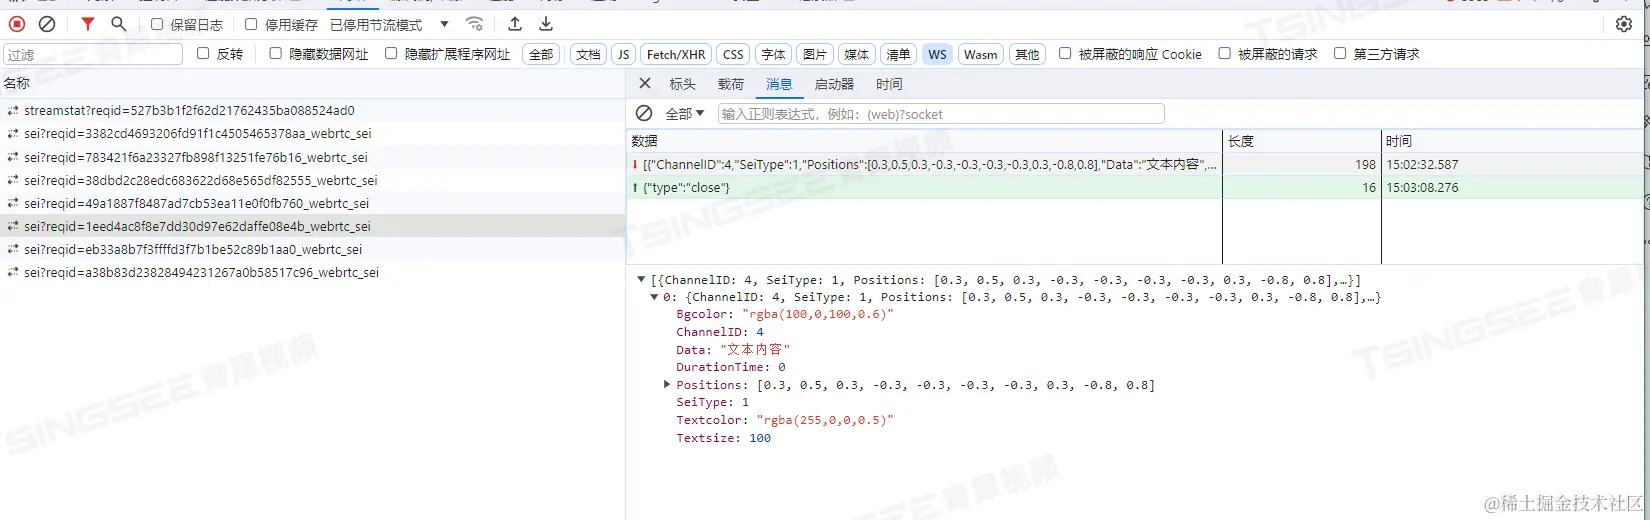1650x520 pixels.
Task: Open the message type 全部 dropdown
Action: tap(685, 114)
